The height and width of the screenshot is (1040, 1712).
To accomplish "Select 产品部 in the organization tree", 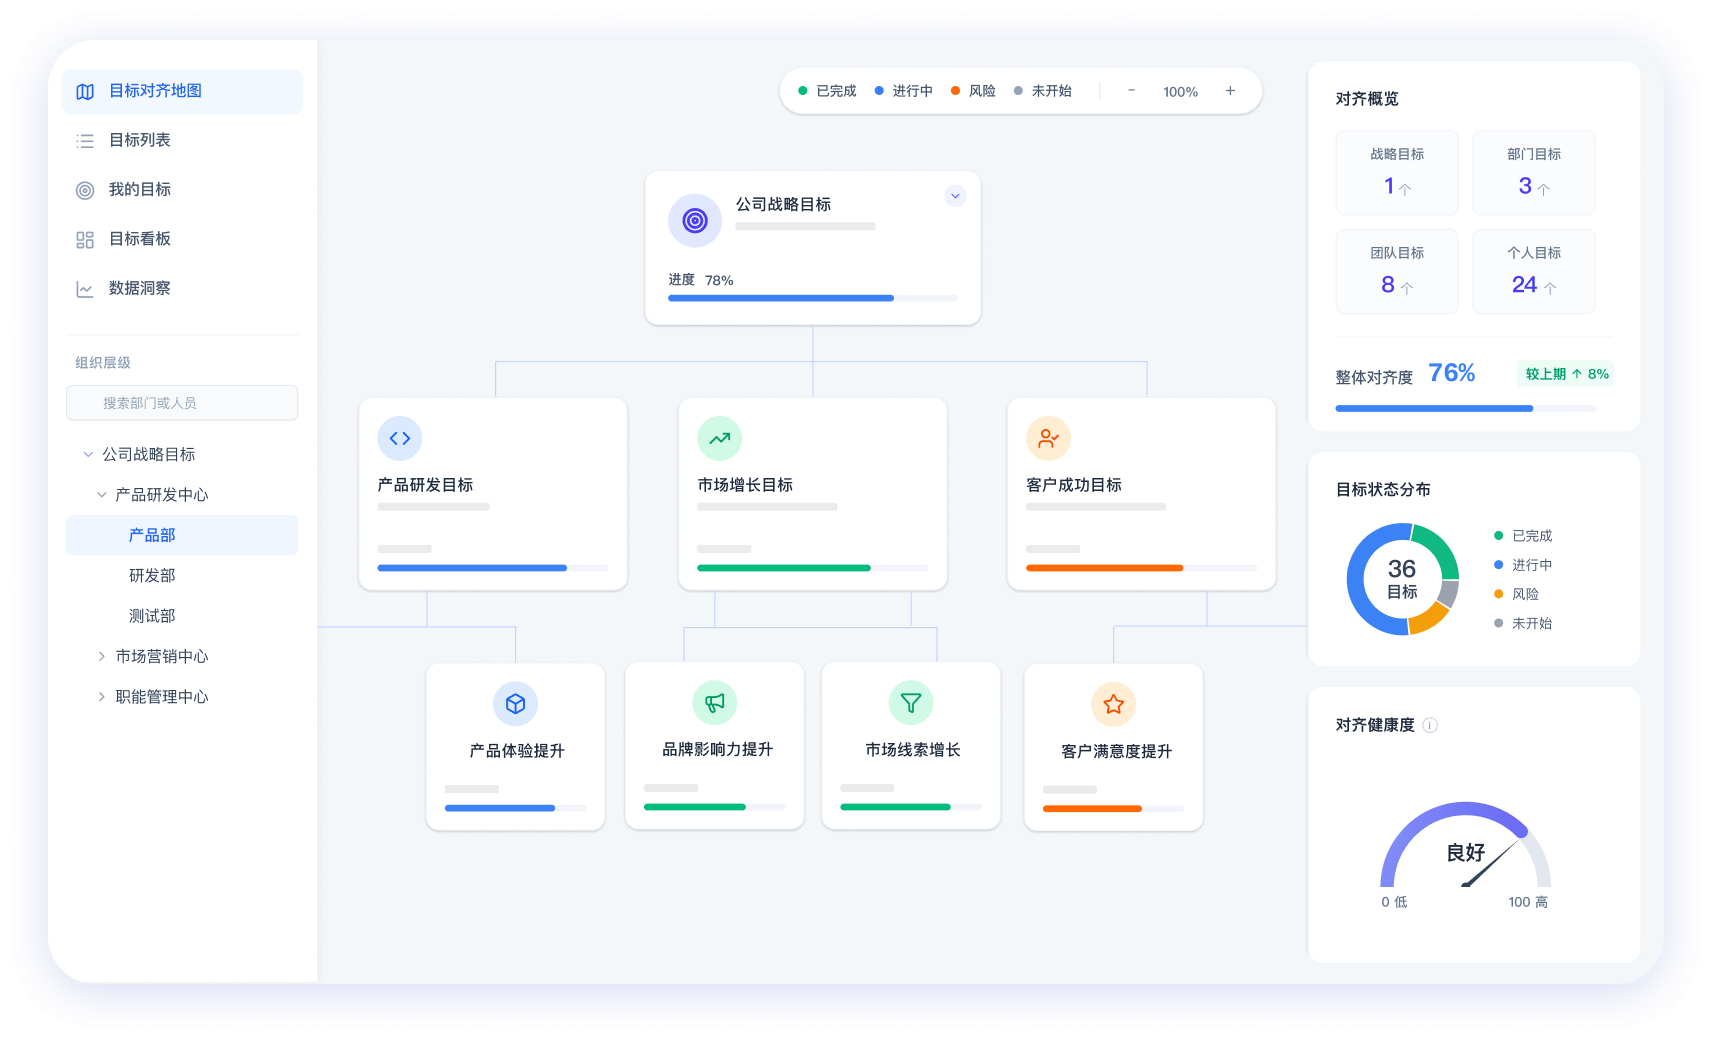I will pos(182,535).
